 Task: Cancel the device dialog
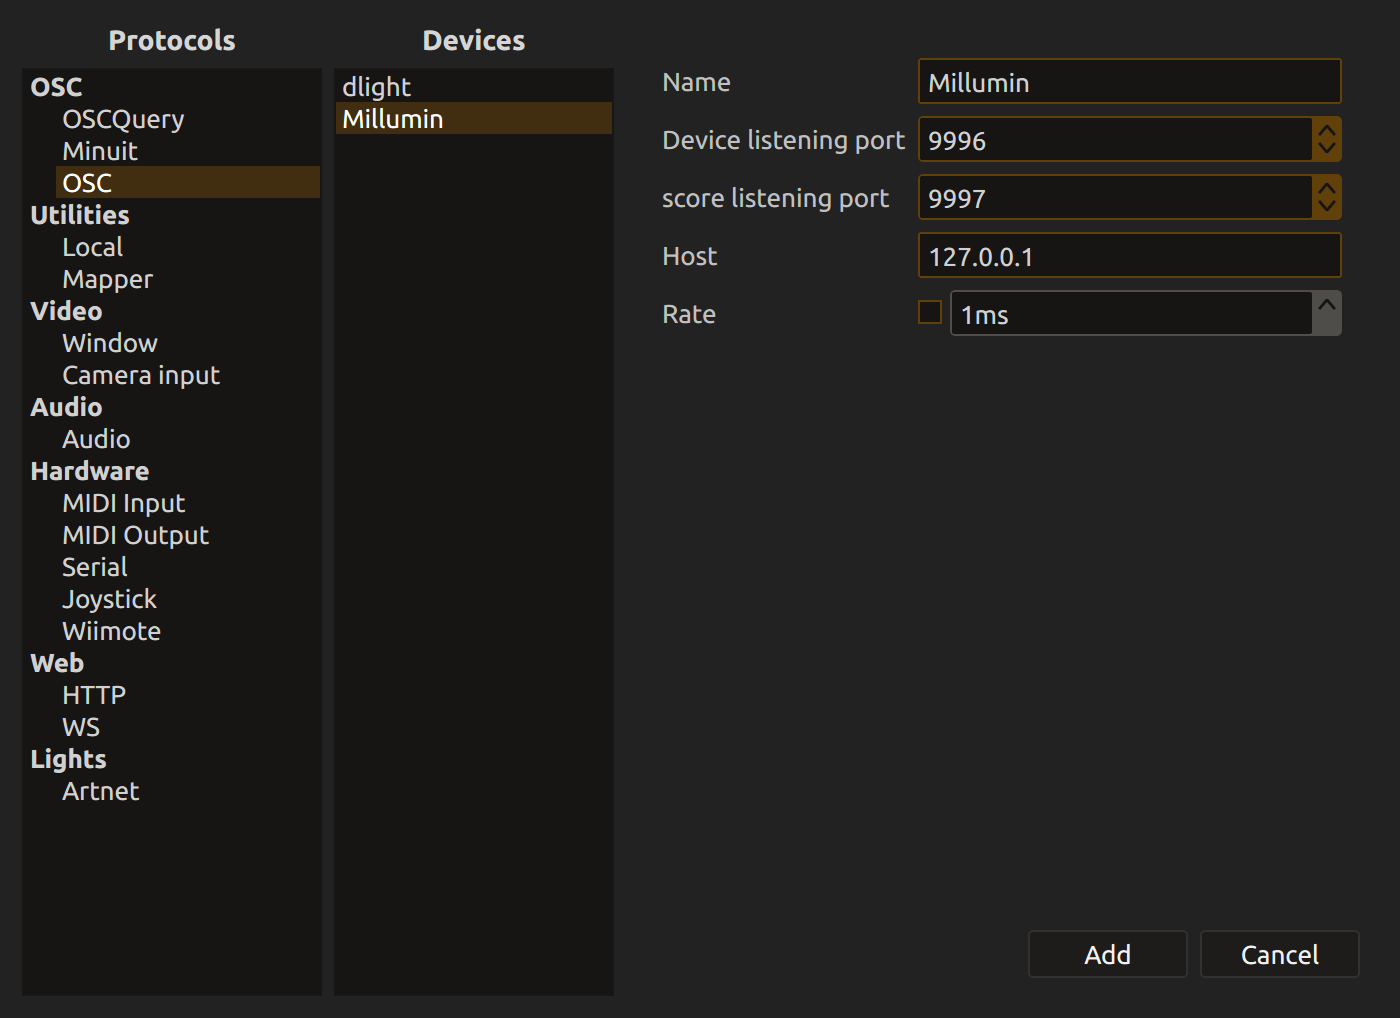pyautogui.click(x=1279, y=955)
